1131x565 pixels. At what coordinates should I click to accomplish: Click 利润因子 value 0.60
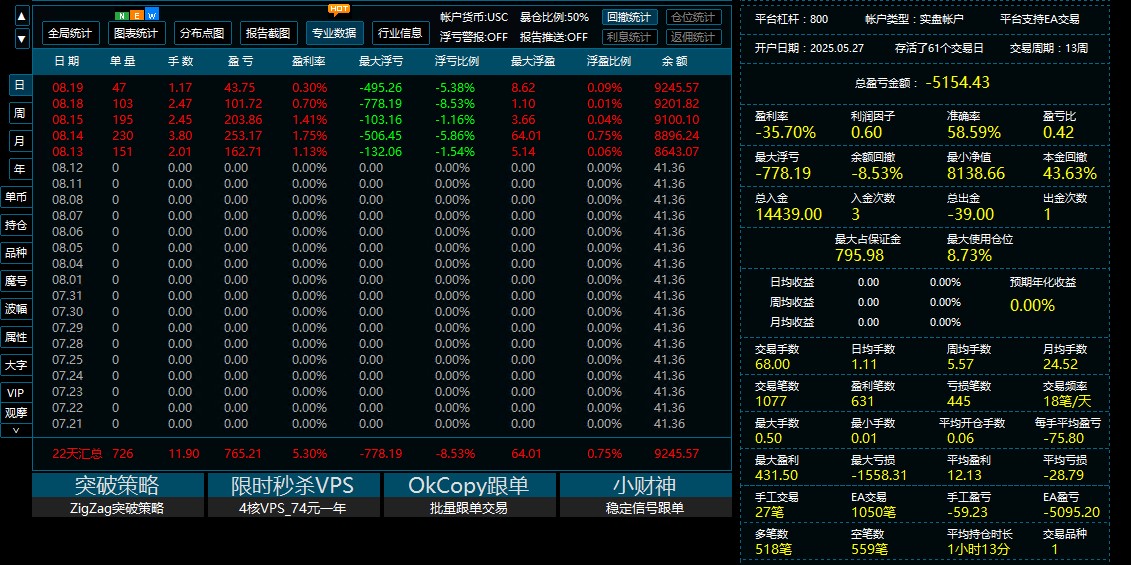coord(866,132)
